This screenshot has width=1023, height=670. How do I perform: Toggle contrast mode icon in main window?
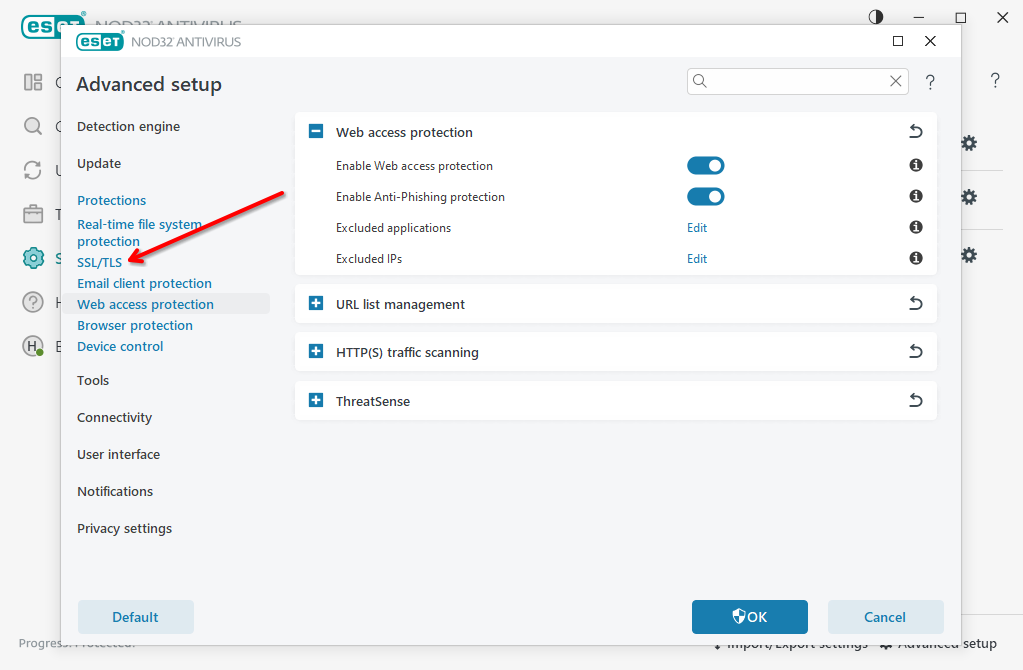(x=876, y=17)
